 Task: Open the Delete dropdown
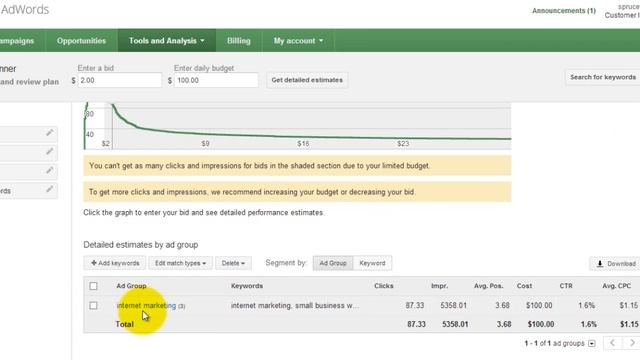pyautogui.click(x=233, y=263)
